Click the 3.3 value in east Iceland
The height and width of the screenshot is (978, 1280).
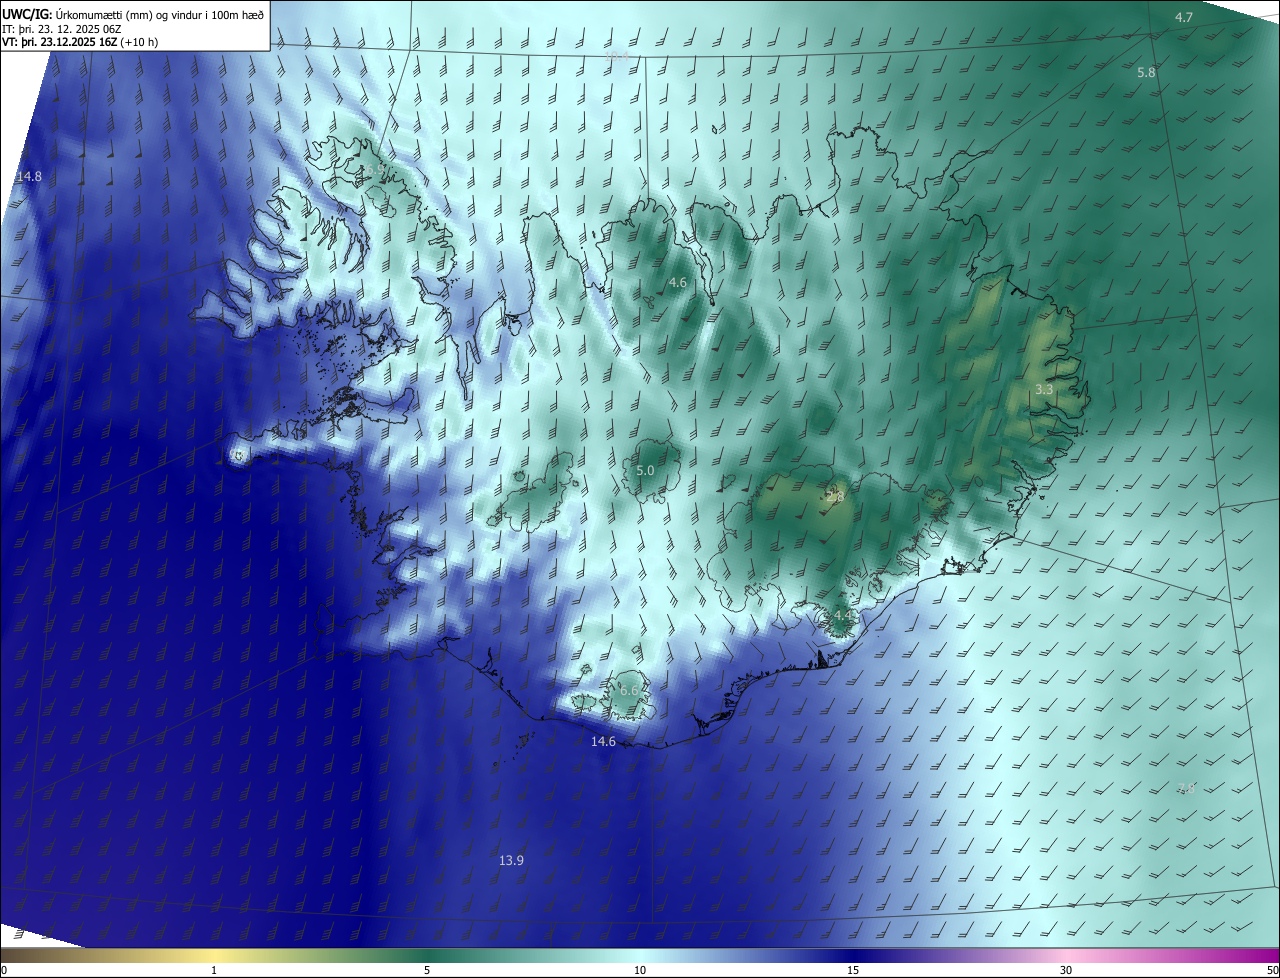pos(1044,389)
